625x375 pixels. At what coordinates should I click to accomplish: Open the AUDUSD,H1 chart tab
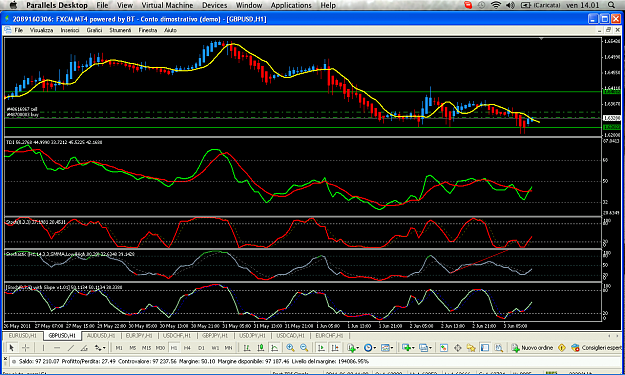101,336
